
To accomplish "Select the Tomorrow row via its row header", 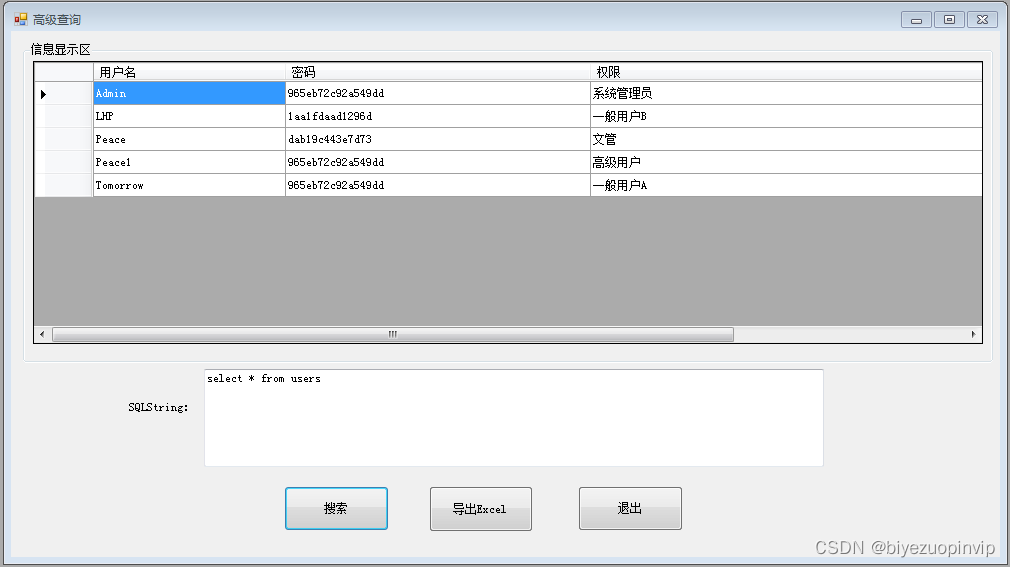I will tap(64, 185).
